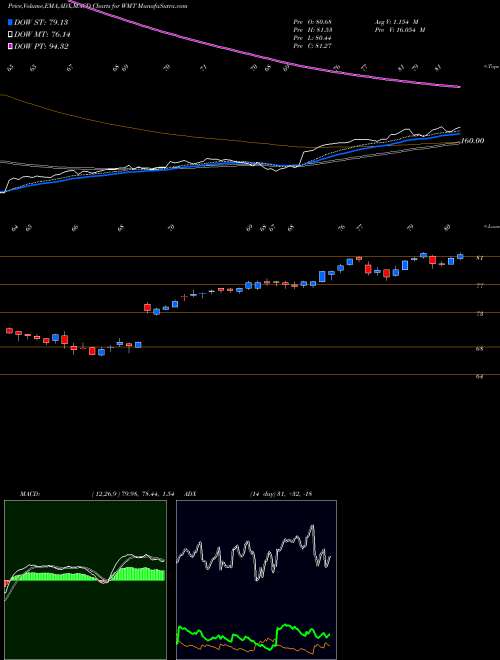
Task: Click the last blue candlestick on the right
Action: [460, 256]
